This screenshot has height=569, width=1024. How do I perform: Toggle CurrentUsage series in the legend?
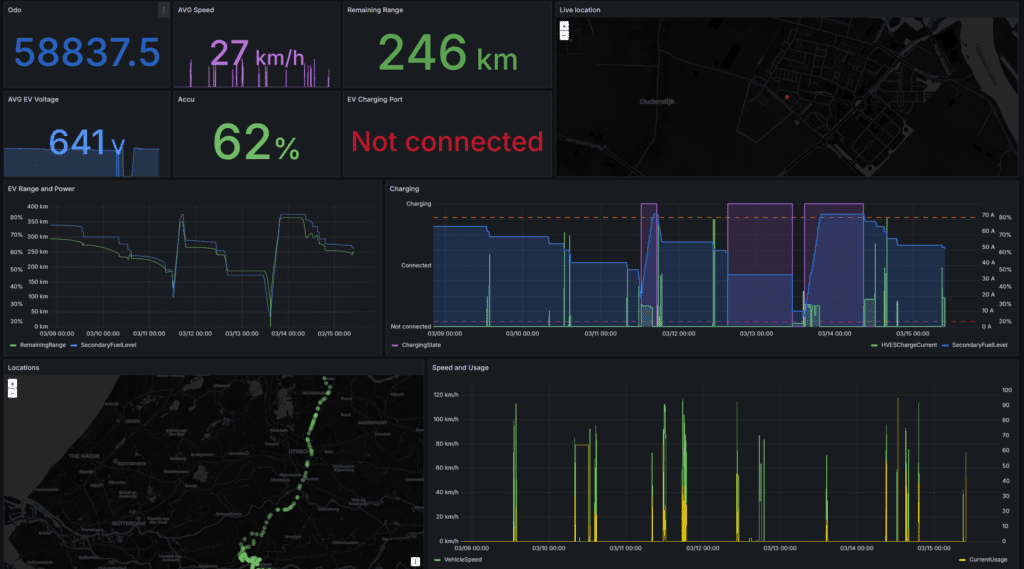coord(987,557)
